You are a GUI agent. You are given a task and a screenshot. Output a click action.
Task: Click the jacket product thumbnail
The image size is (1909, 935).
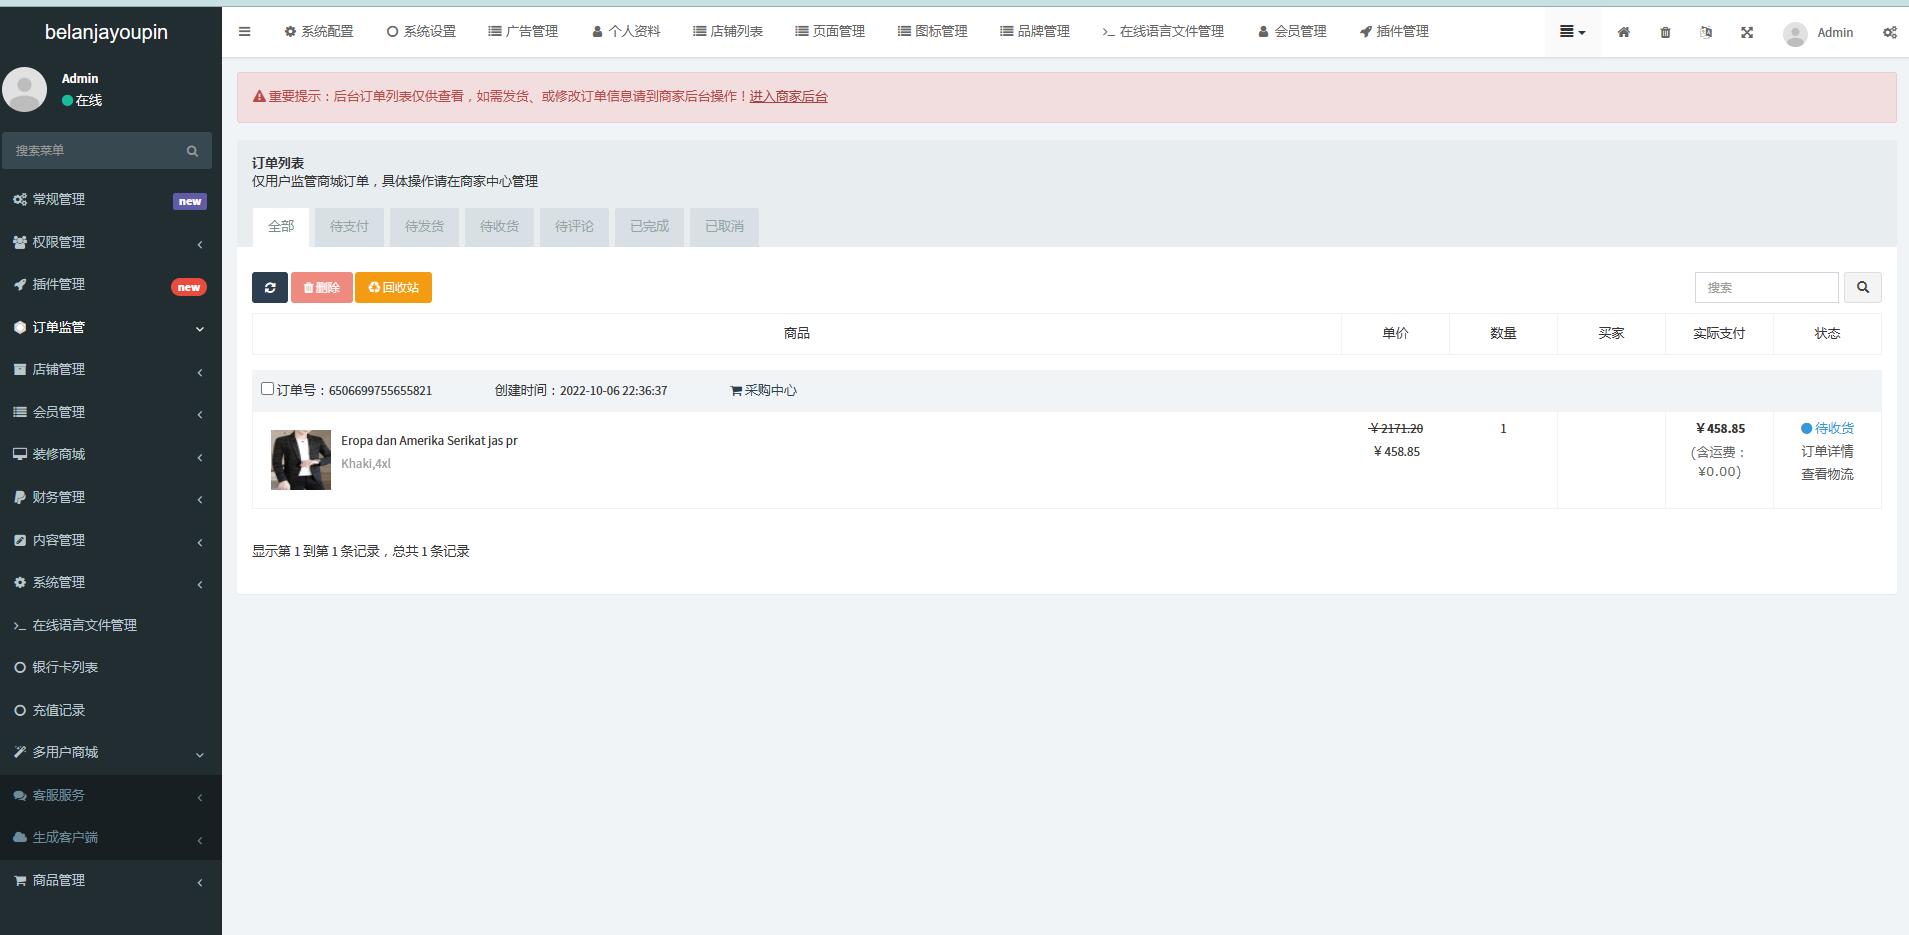point(301,460)
